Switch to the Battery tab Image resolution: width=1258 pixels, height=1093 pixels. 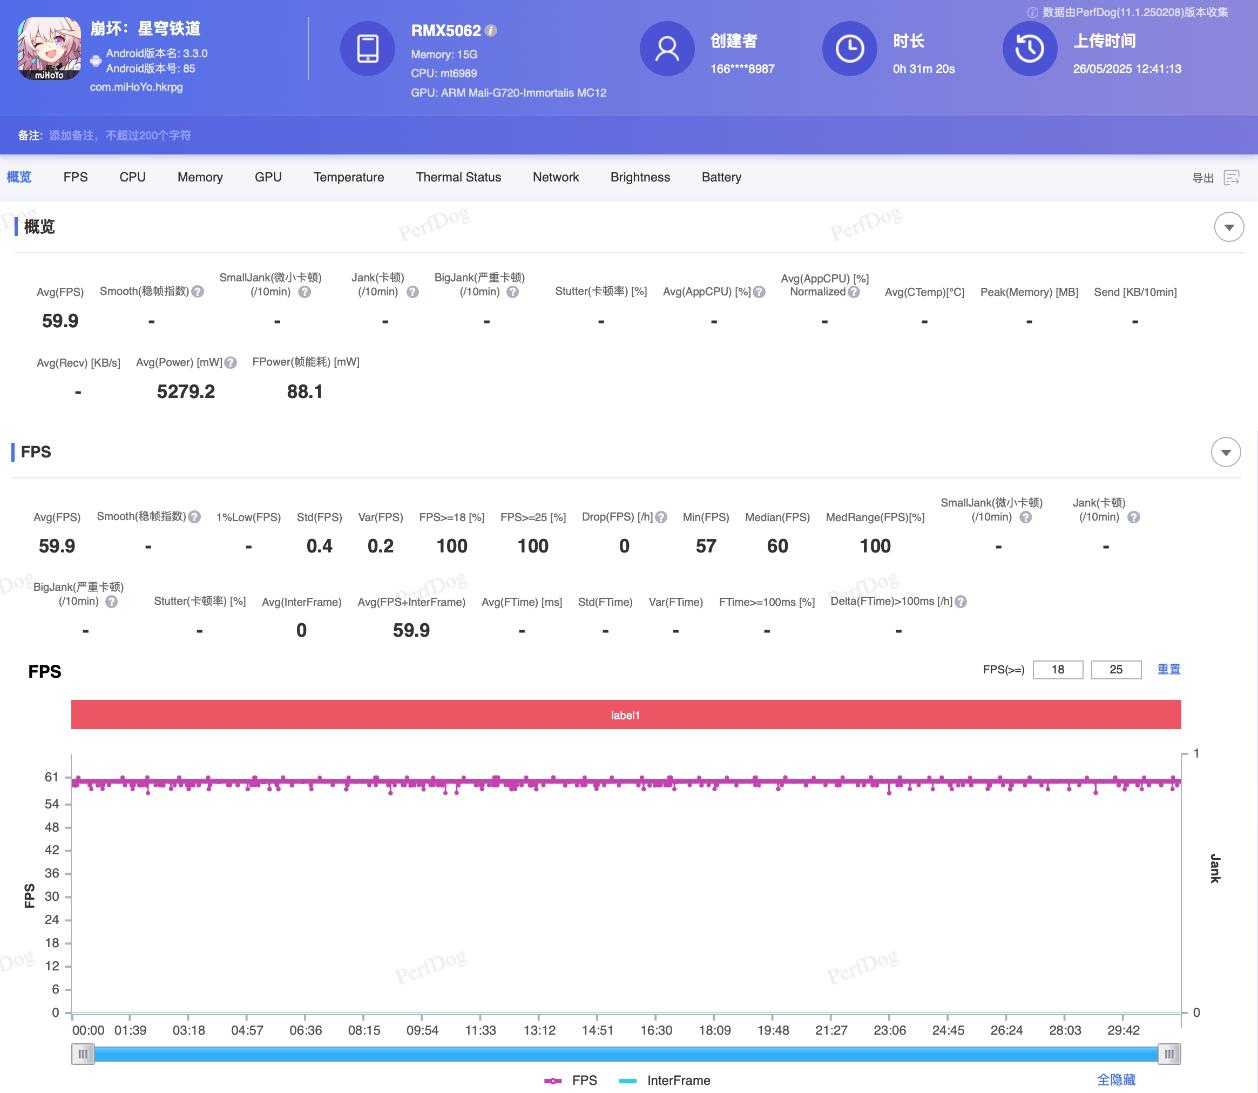click(721, 177)
